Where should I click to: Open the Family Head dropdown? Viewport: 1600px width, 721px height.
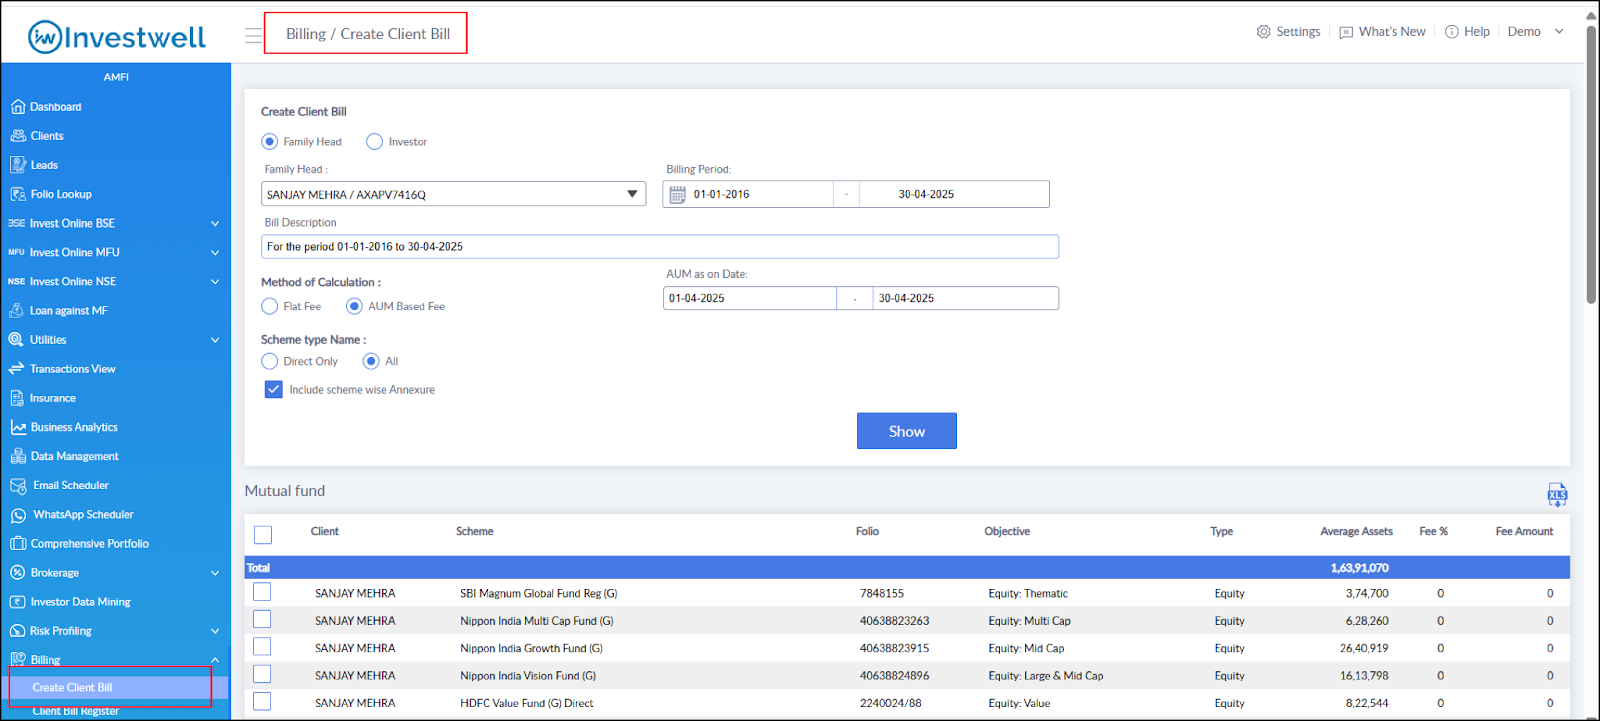pos(453,194)
